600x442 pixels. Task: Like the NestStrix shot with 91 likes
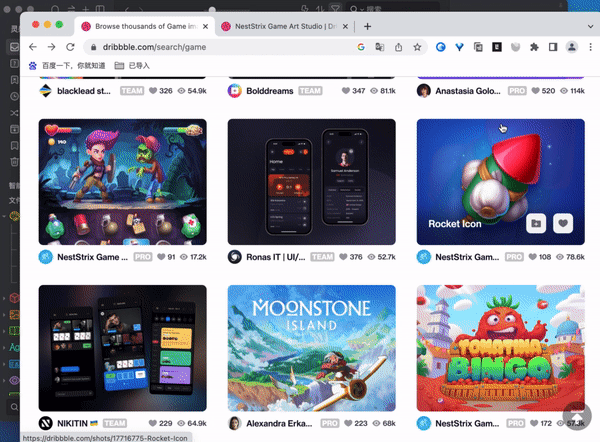coord(161,257)
